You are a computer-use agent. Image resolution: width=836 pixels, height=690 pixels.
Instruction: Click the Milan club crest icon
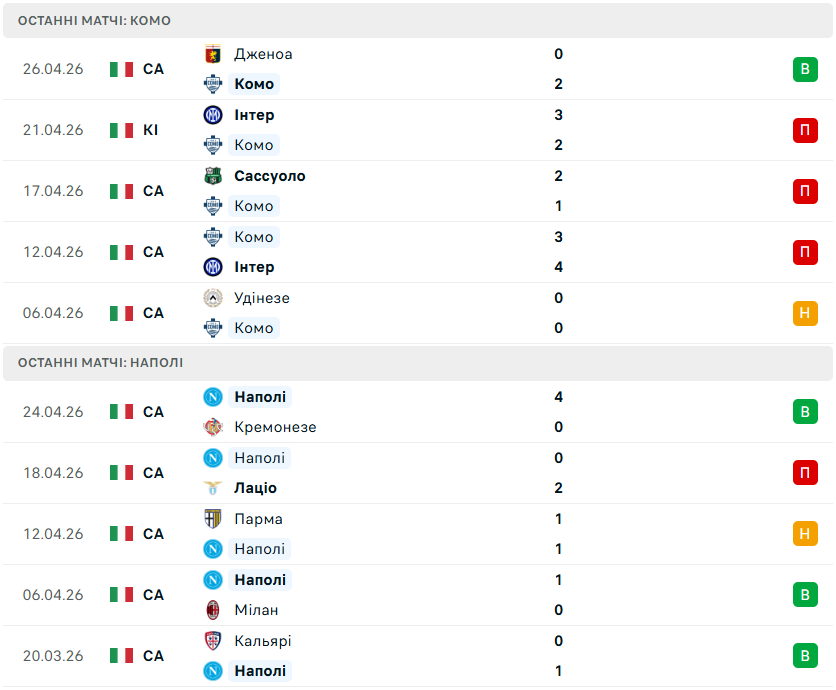tap(213, 610)
